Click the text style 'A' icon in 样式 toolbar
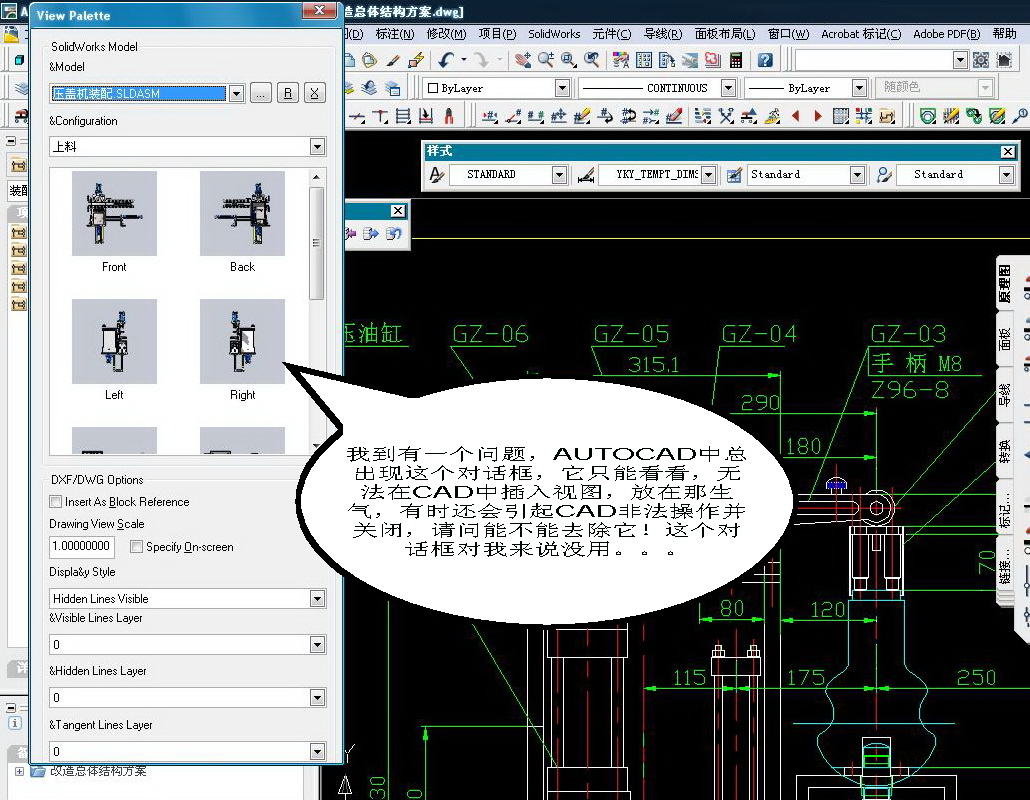 click(x=436, y=175)
